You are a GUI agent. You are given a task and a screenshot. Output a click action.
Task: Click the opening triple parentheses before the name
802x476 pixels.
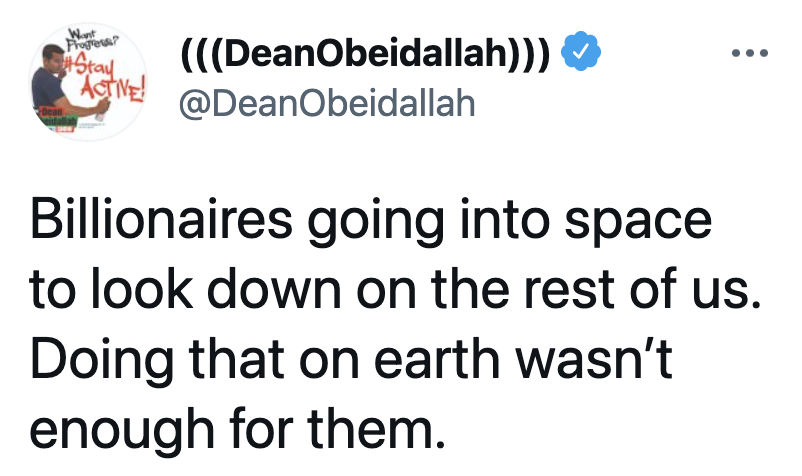201,53
